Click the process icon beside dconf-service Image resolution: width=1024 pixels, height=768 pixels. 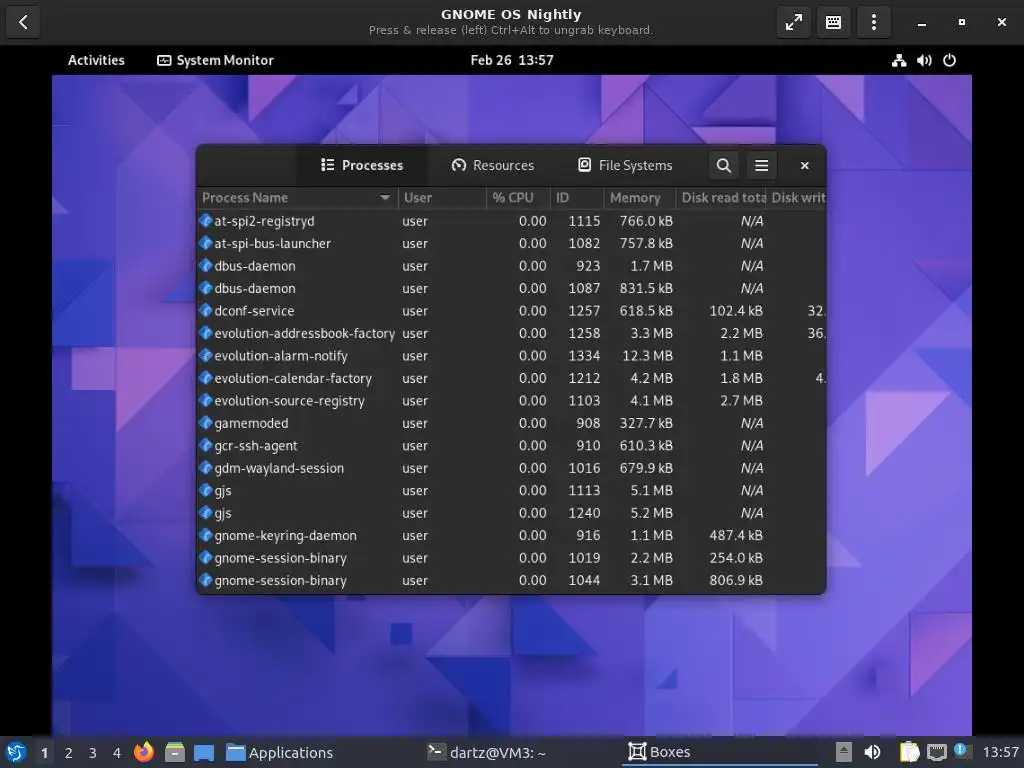206,310
